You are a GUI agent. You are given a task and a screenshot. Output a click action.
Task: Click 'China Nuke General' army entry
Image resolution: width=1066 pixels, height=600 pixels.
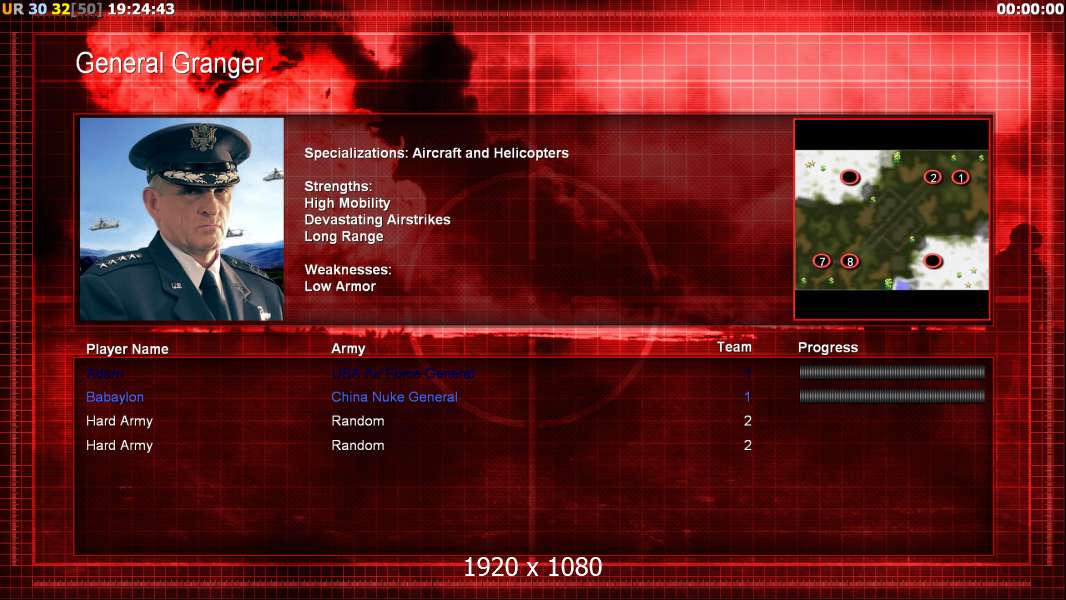[x=394, y=397]
